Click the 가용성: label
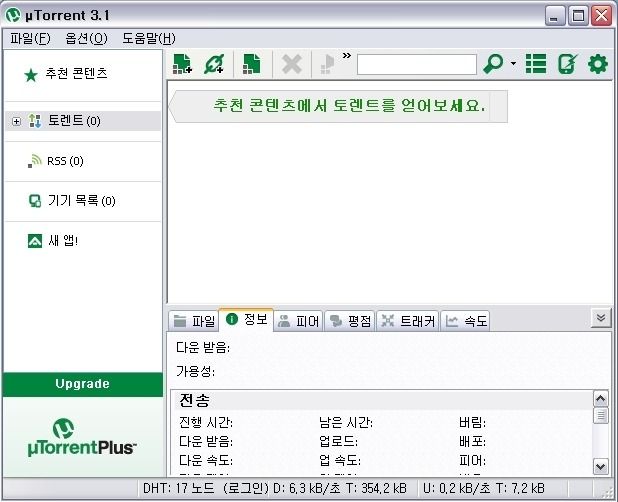Screen dimensions: 618x502 195,371
